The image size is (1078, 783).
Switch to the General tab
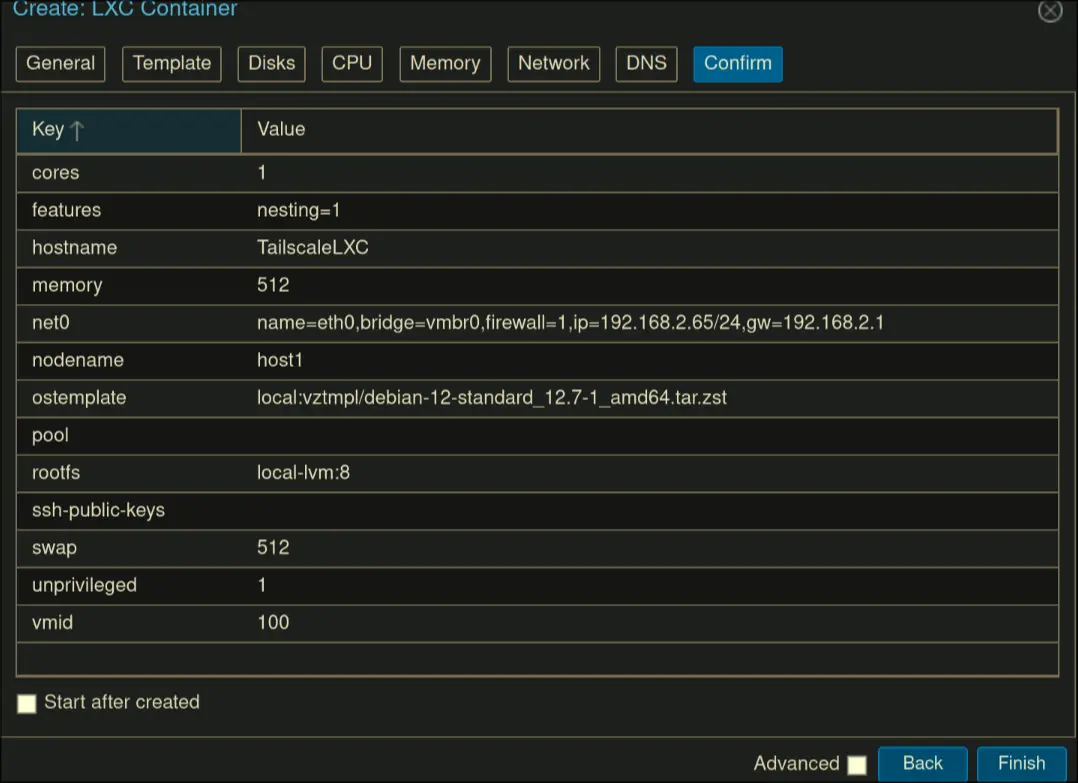(x=60, y=63)
